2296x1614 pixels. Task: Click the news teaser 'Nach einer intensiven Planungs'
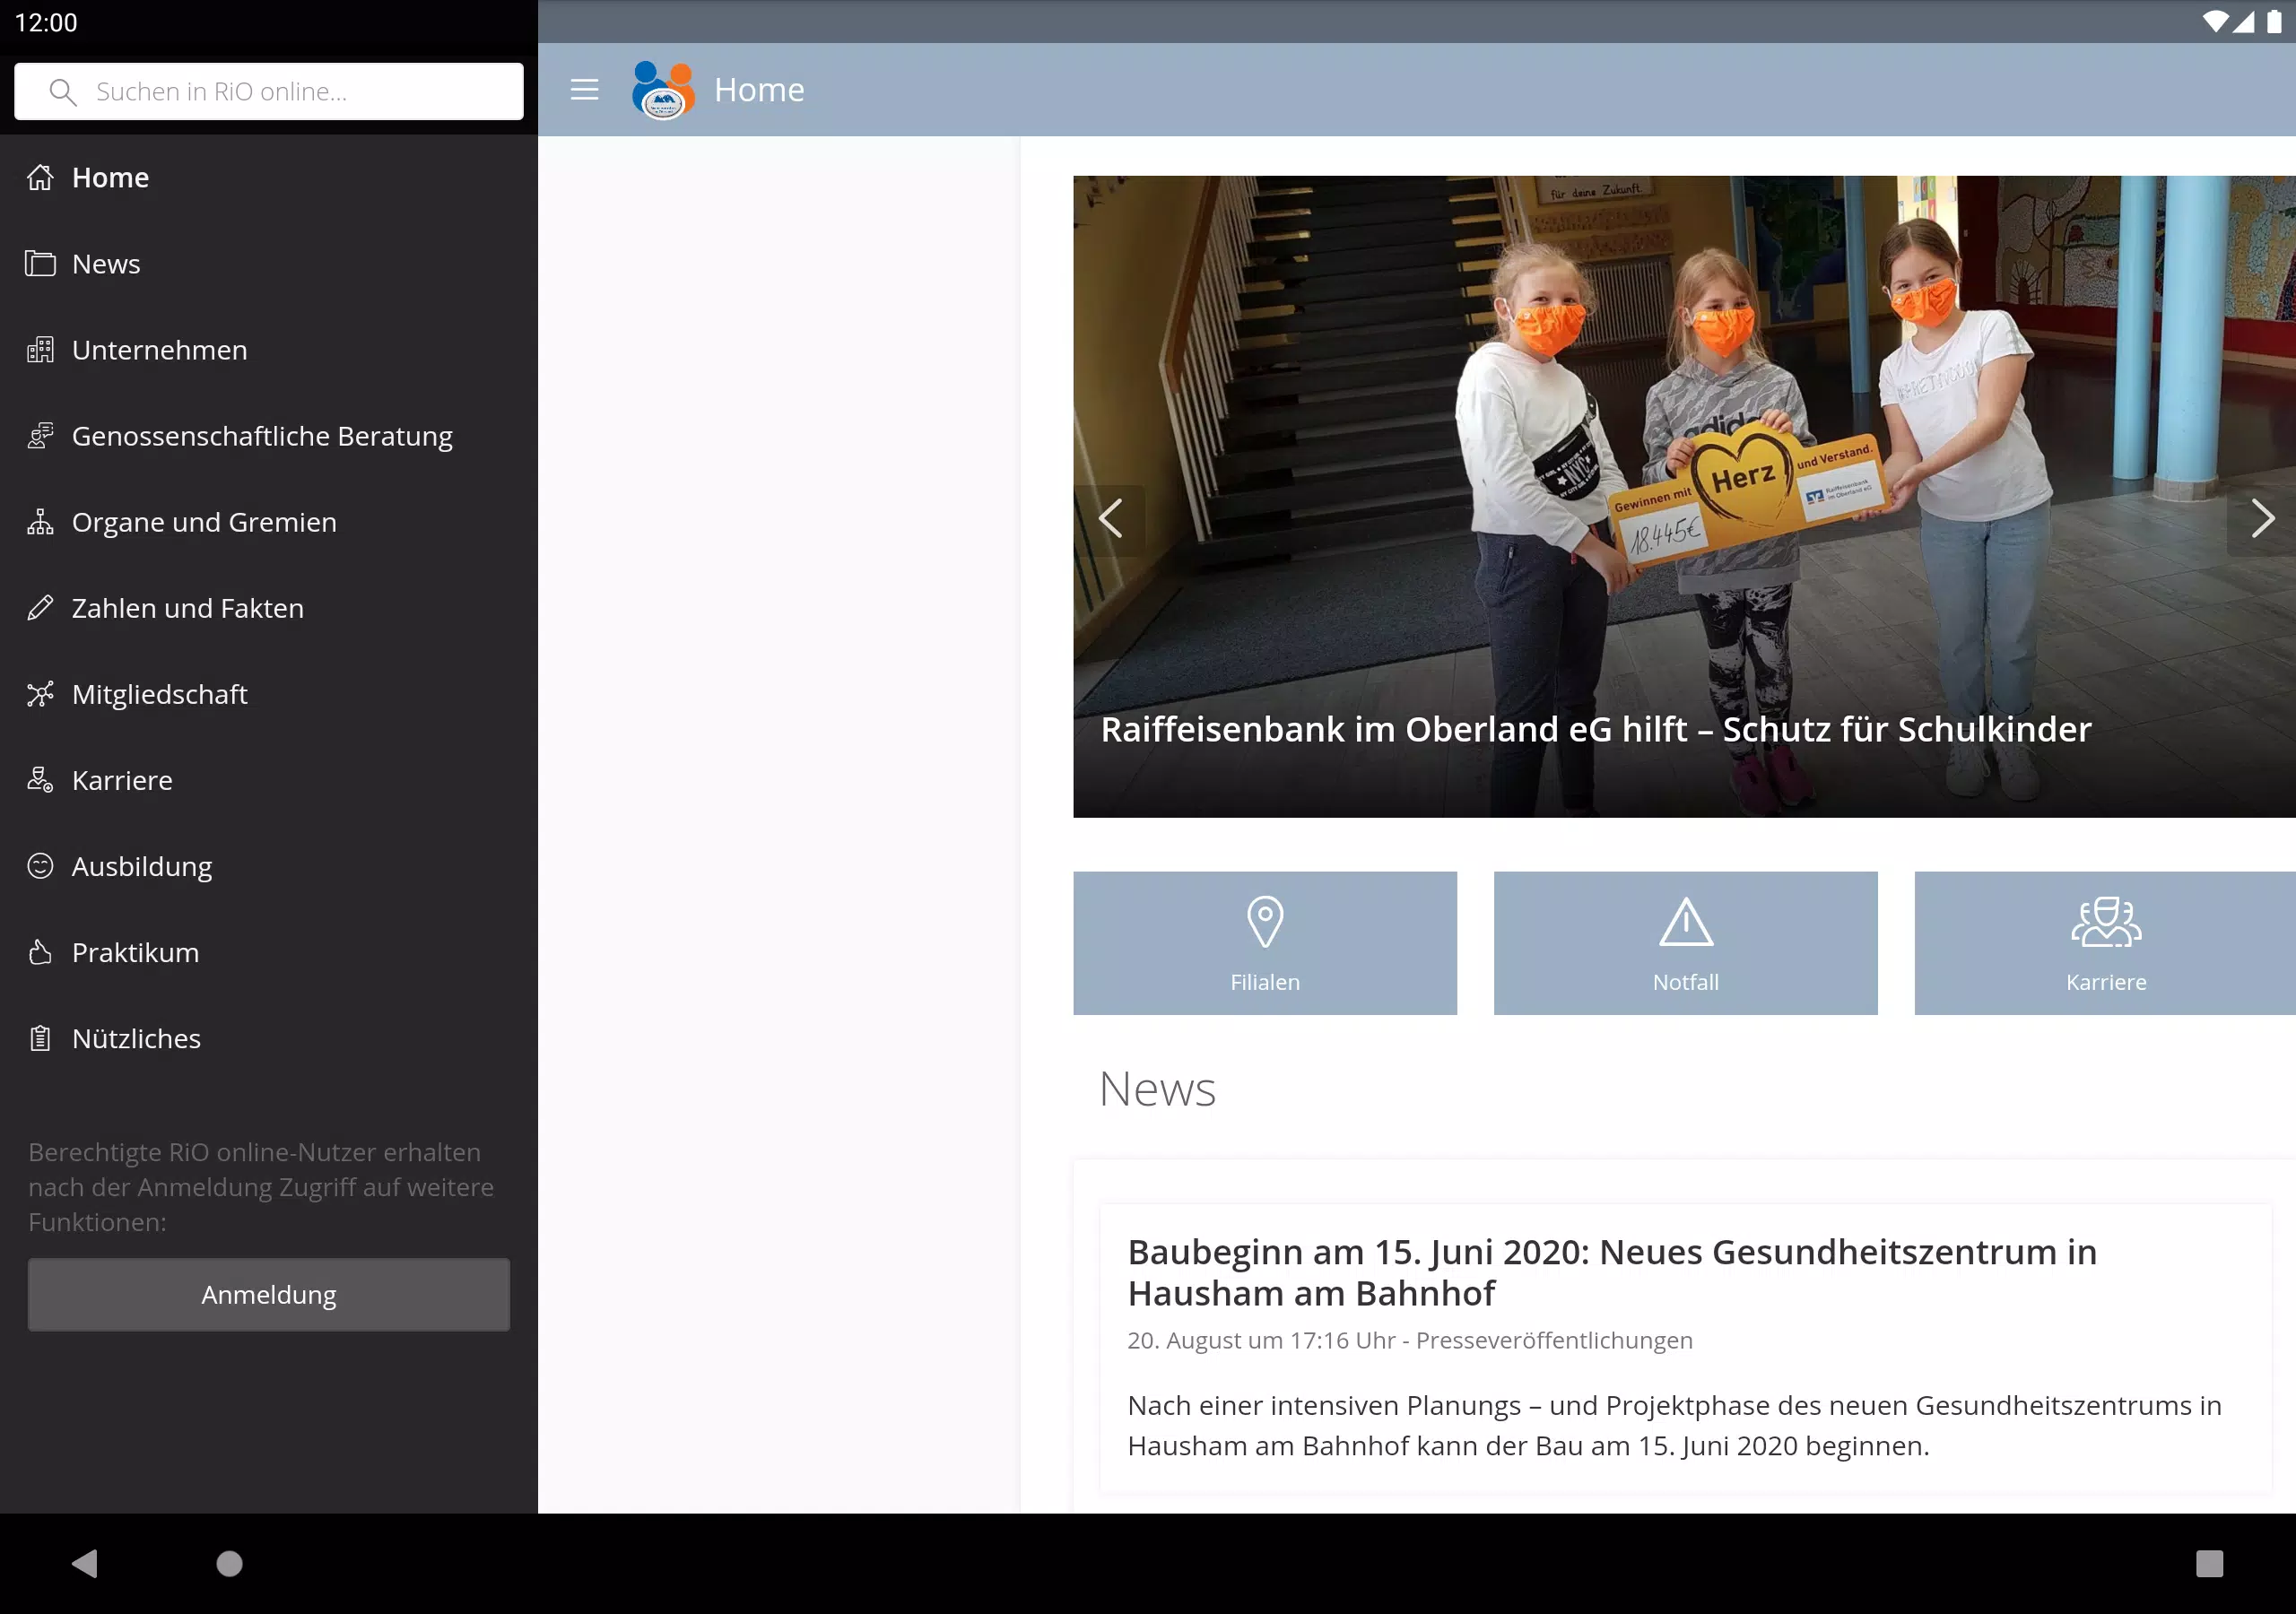(x=1674, y=1425)
